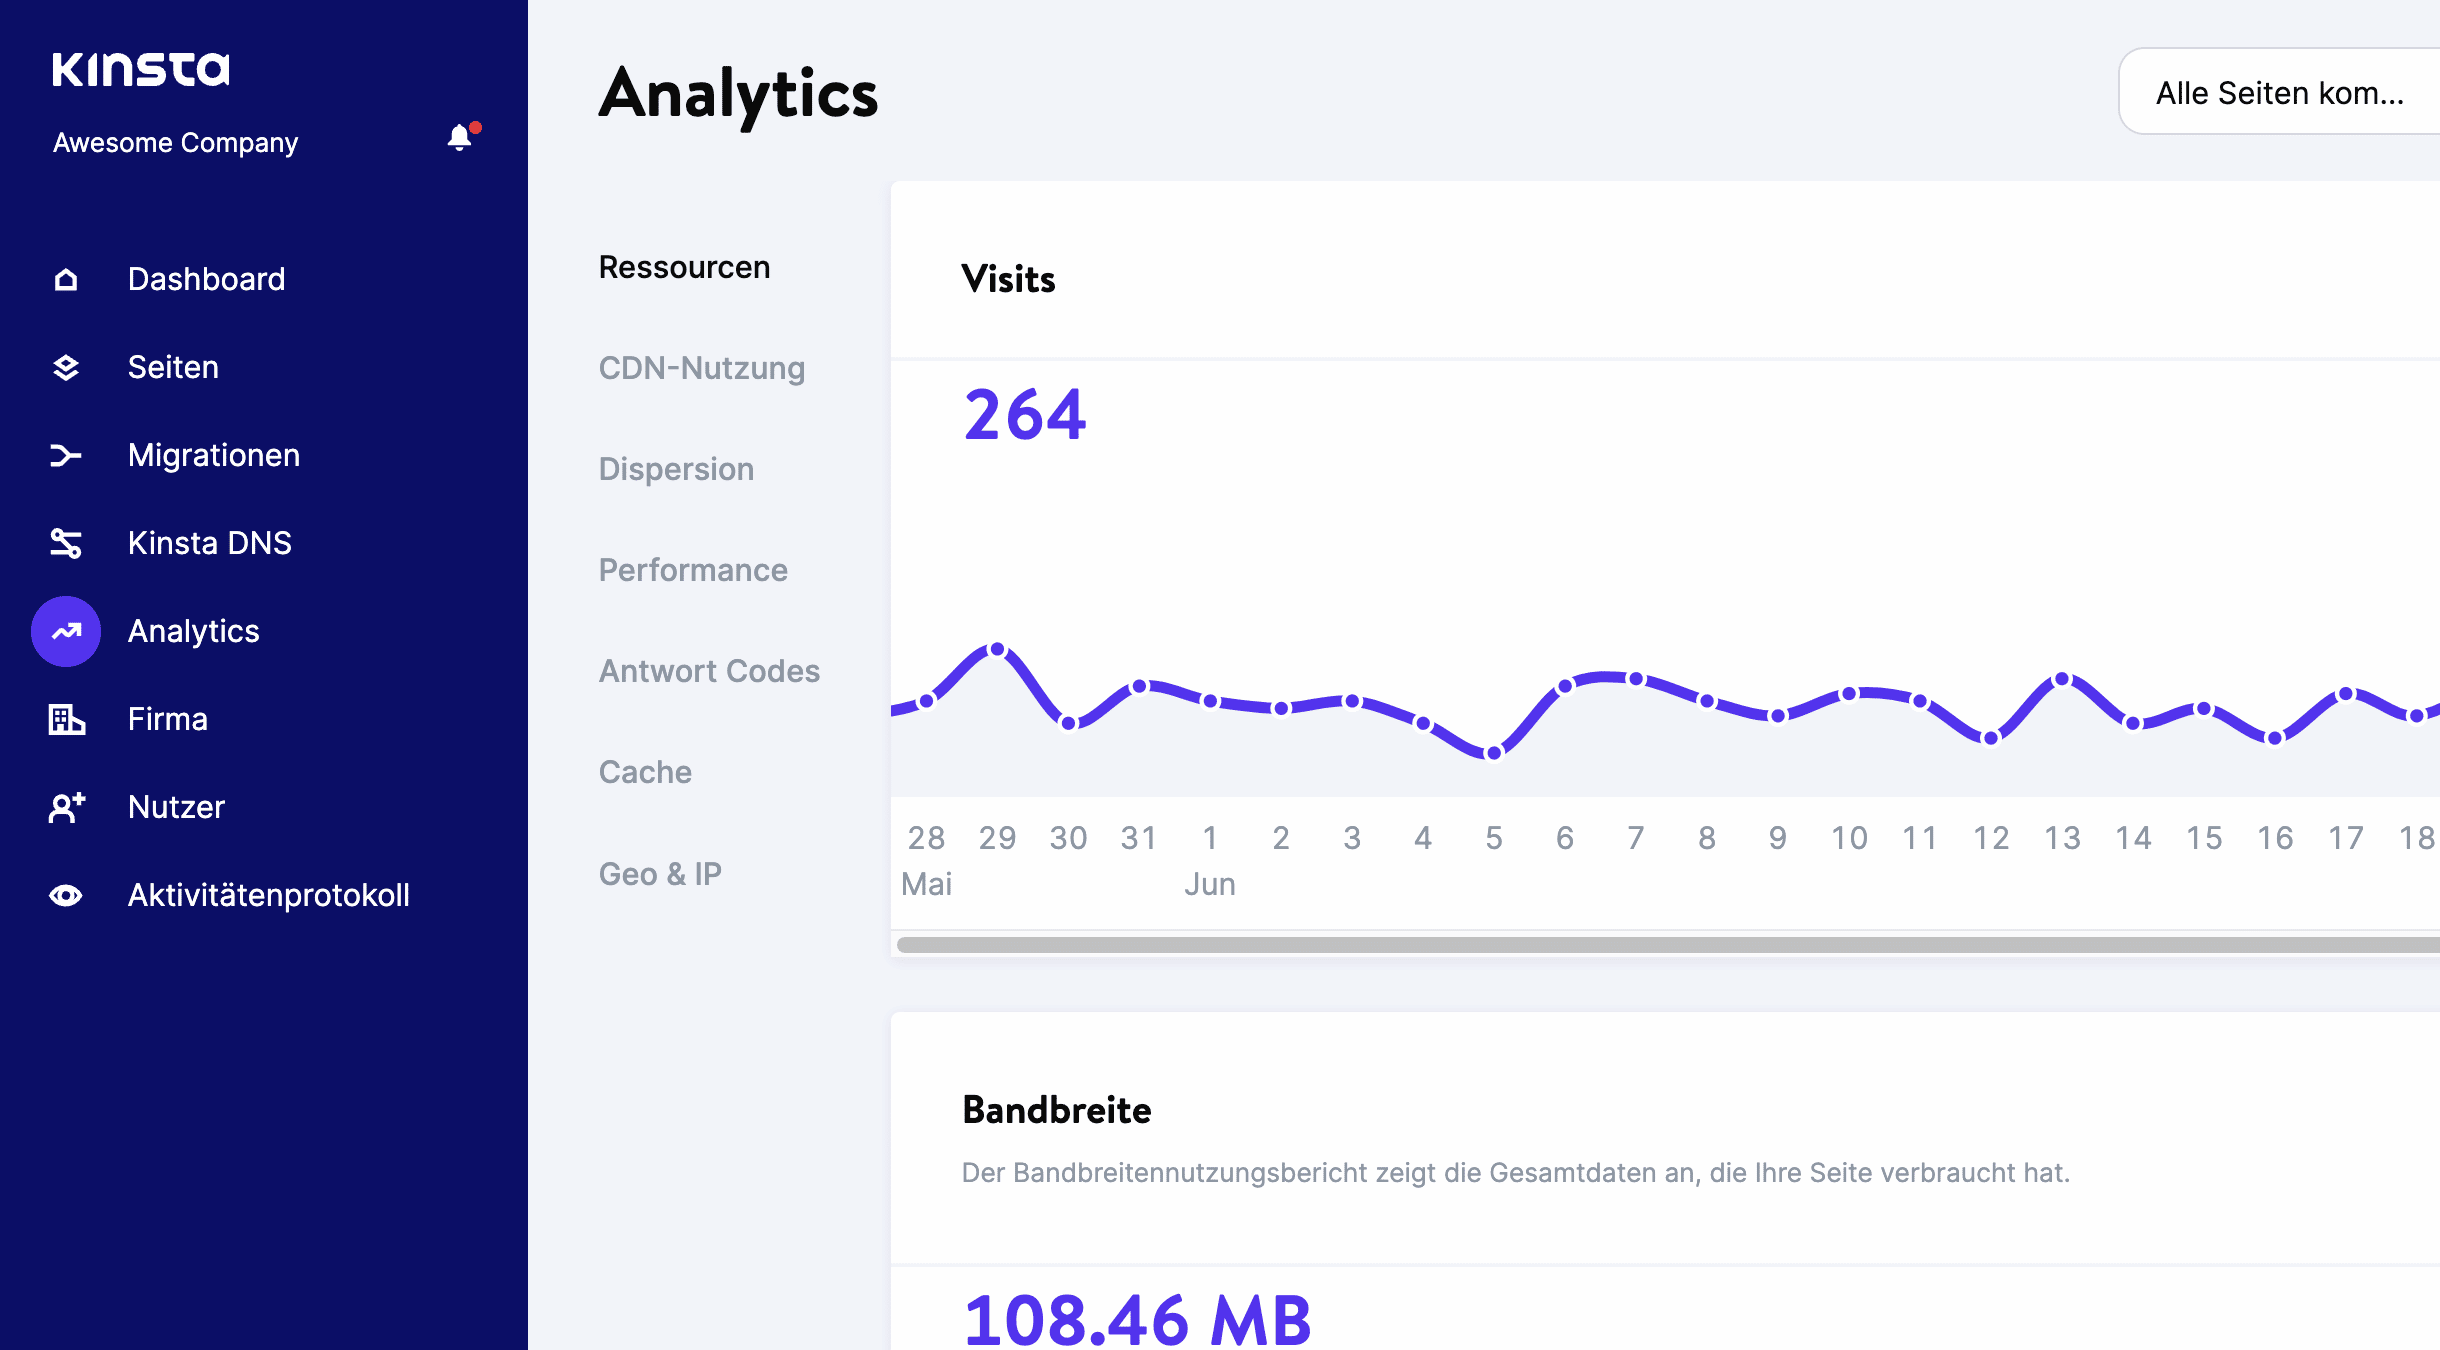Open the Cache analytics page
Viewport: 2440px width, 1350px height.
[645, 771]
